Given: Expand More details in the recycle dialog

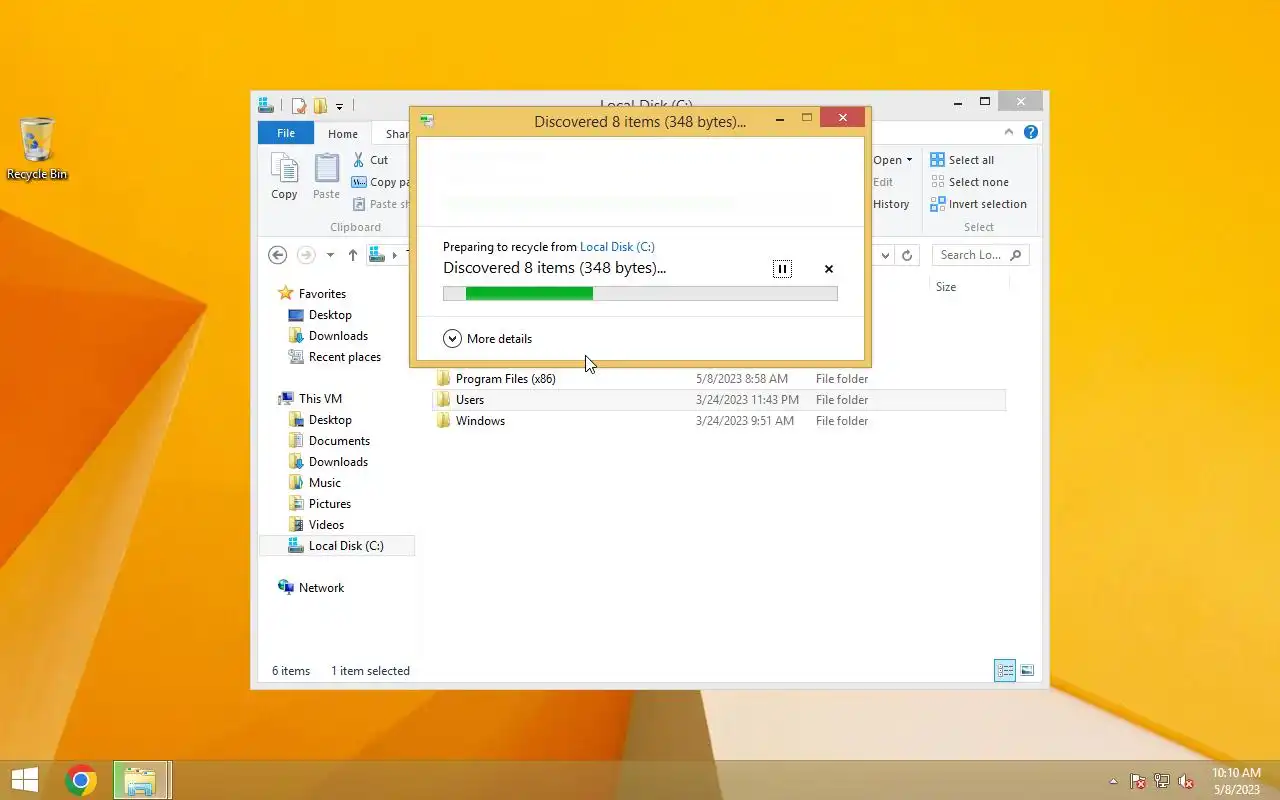Looking at the screenshot, I should click(488, 339).
